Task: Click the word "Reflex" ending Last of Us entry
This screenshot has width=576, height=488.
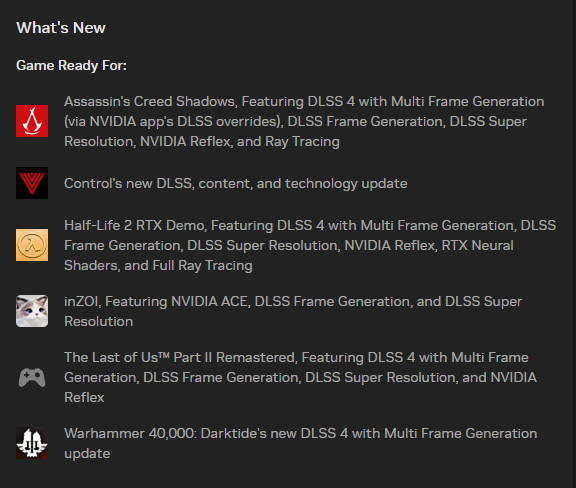Action: click(x=84, y=398)
